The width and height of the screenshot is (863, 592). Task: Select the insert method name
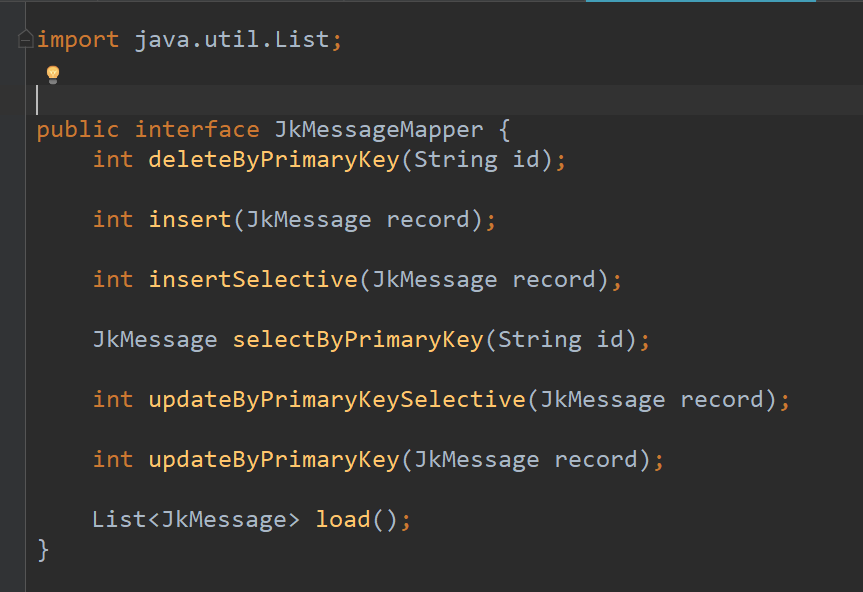190,220
